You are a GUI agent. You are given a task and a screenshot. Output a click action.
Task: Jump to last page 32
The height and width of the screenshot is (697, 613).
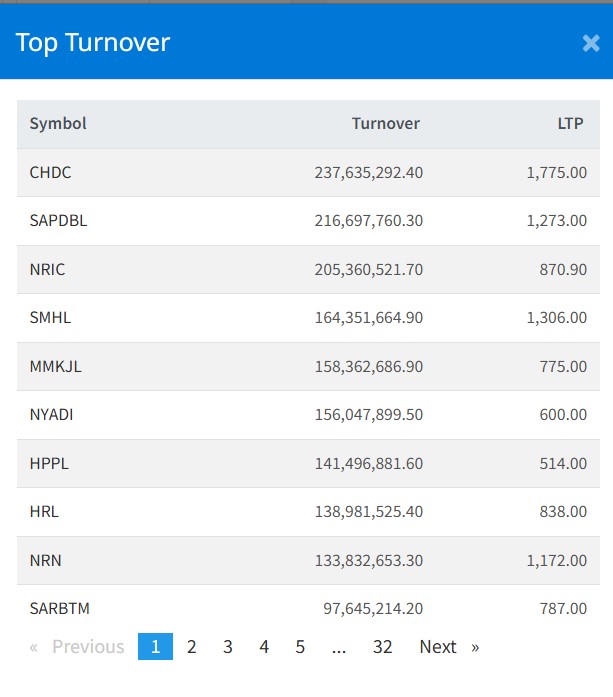(382, 647)
